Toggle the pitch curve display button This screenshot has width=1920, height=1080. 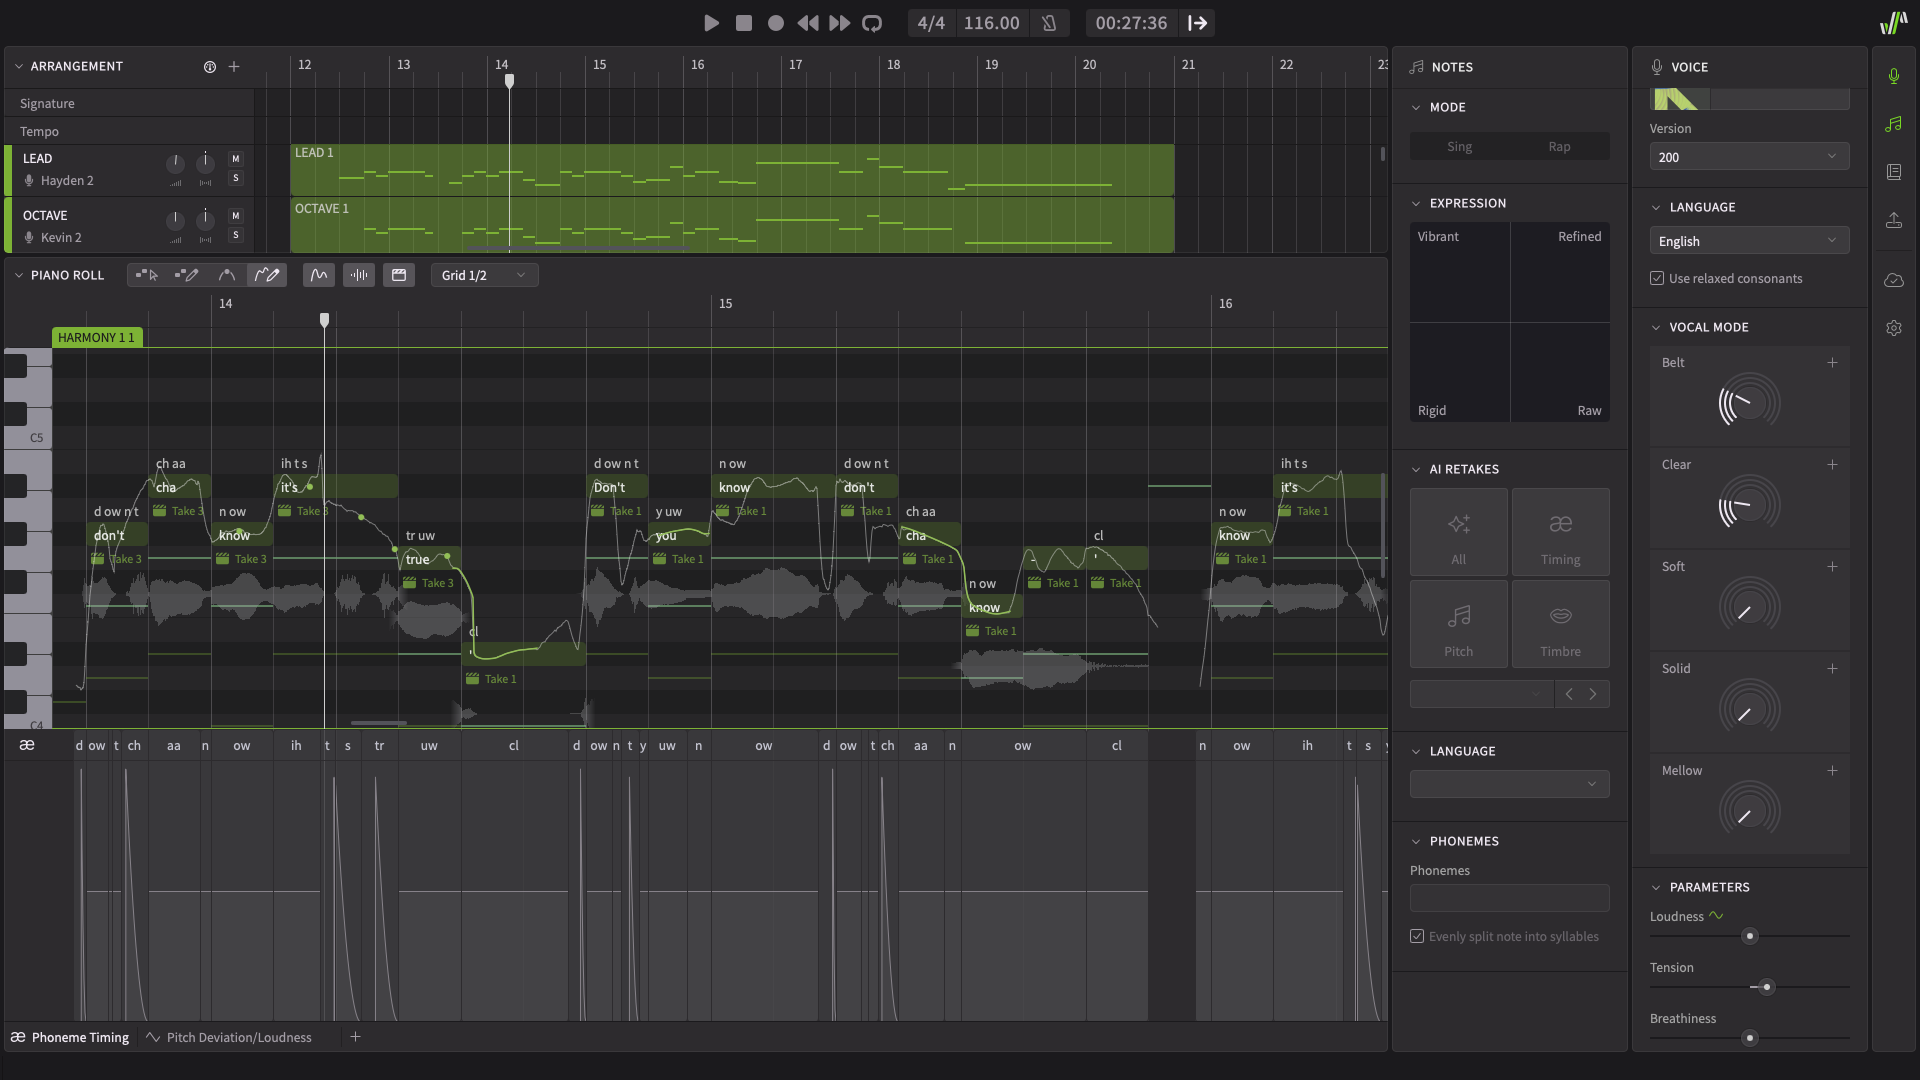pos(318,274)
